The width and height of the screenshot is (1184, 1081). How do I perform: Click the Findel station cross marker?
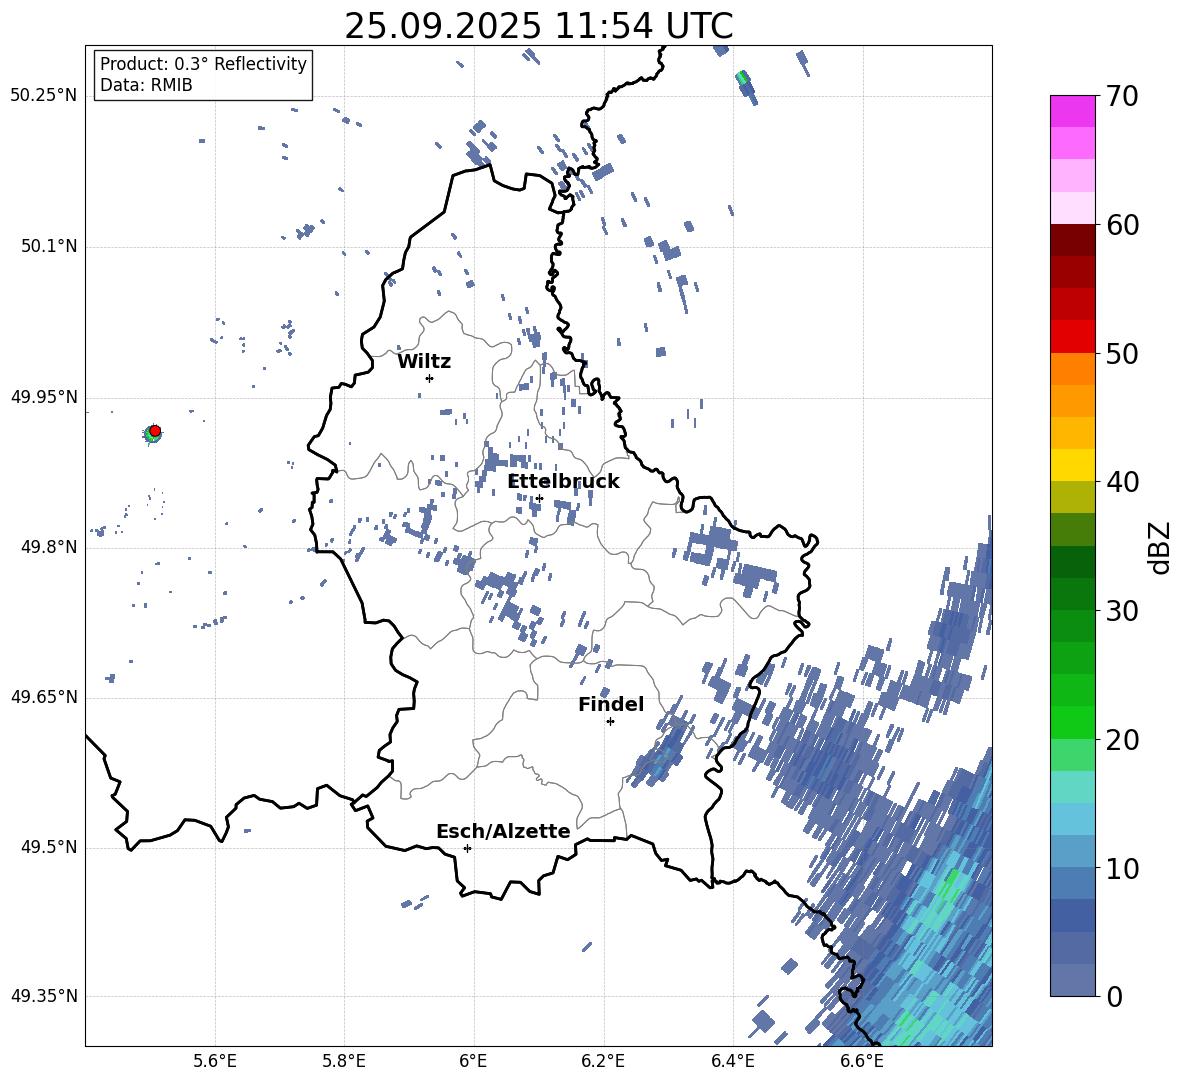[x=611, y=722]
